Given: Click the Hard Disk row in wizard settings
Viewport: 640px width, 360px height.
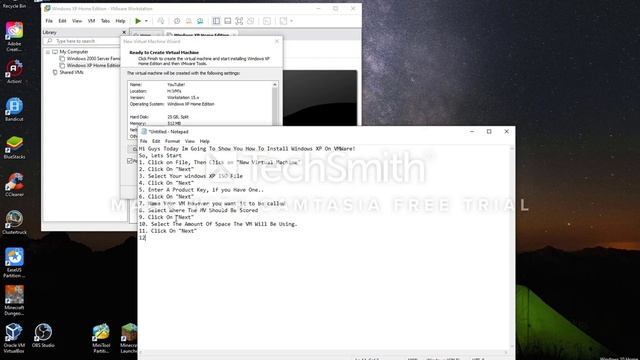Looking at the screenshot, I should click(200, 117).
